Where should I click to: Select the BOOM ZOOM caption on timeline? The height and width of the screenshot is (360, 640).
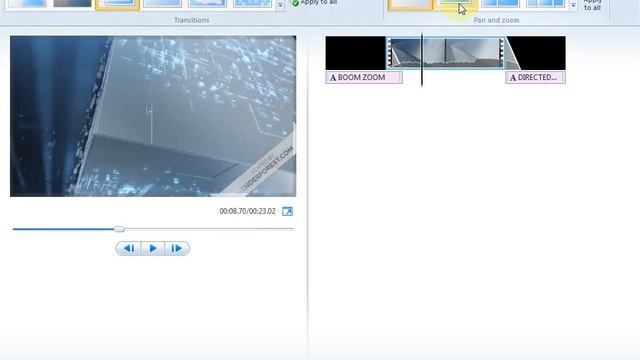click(x=364, y=77)
